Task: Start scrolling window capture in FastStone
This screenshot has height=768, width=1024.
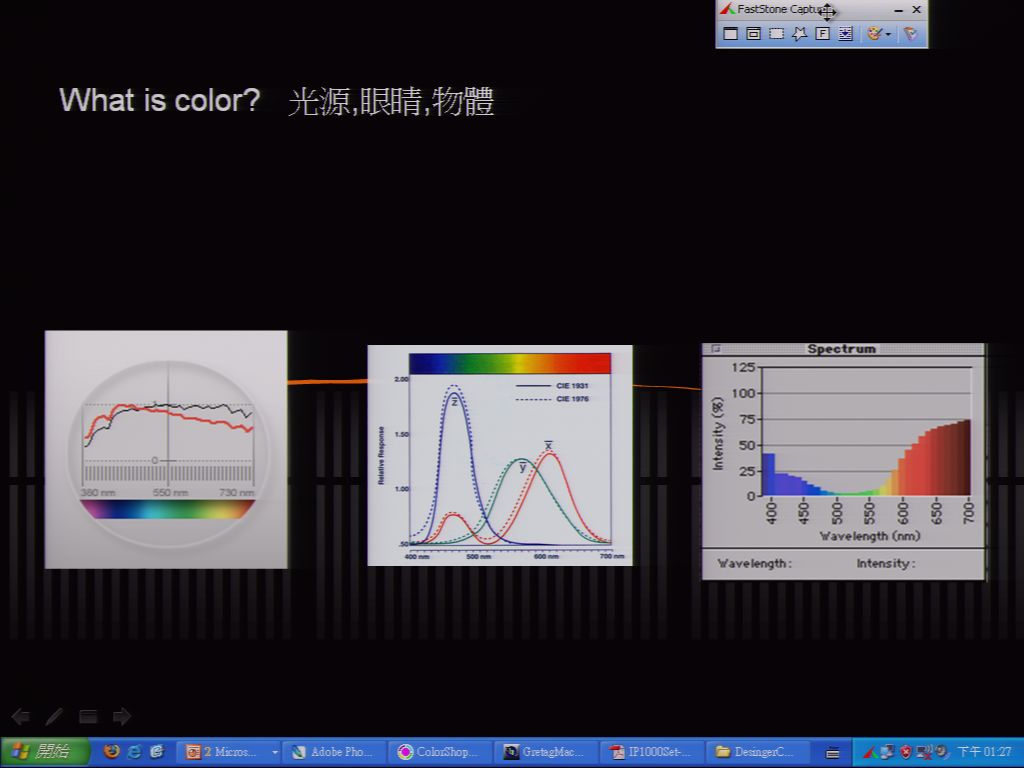Action: click(846, 34)
